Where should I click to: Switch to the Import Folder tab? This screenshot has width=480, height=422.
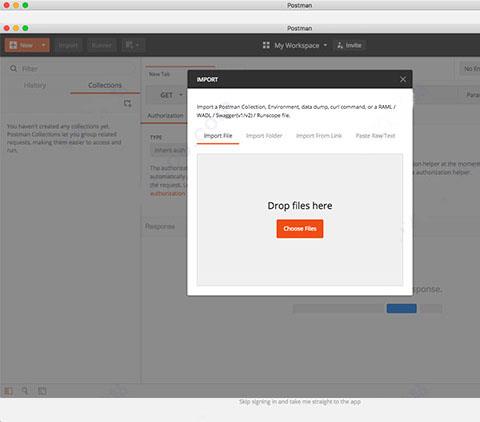click(x=264, y=136)
